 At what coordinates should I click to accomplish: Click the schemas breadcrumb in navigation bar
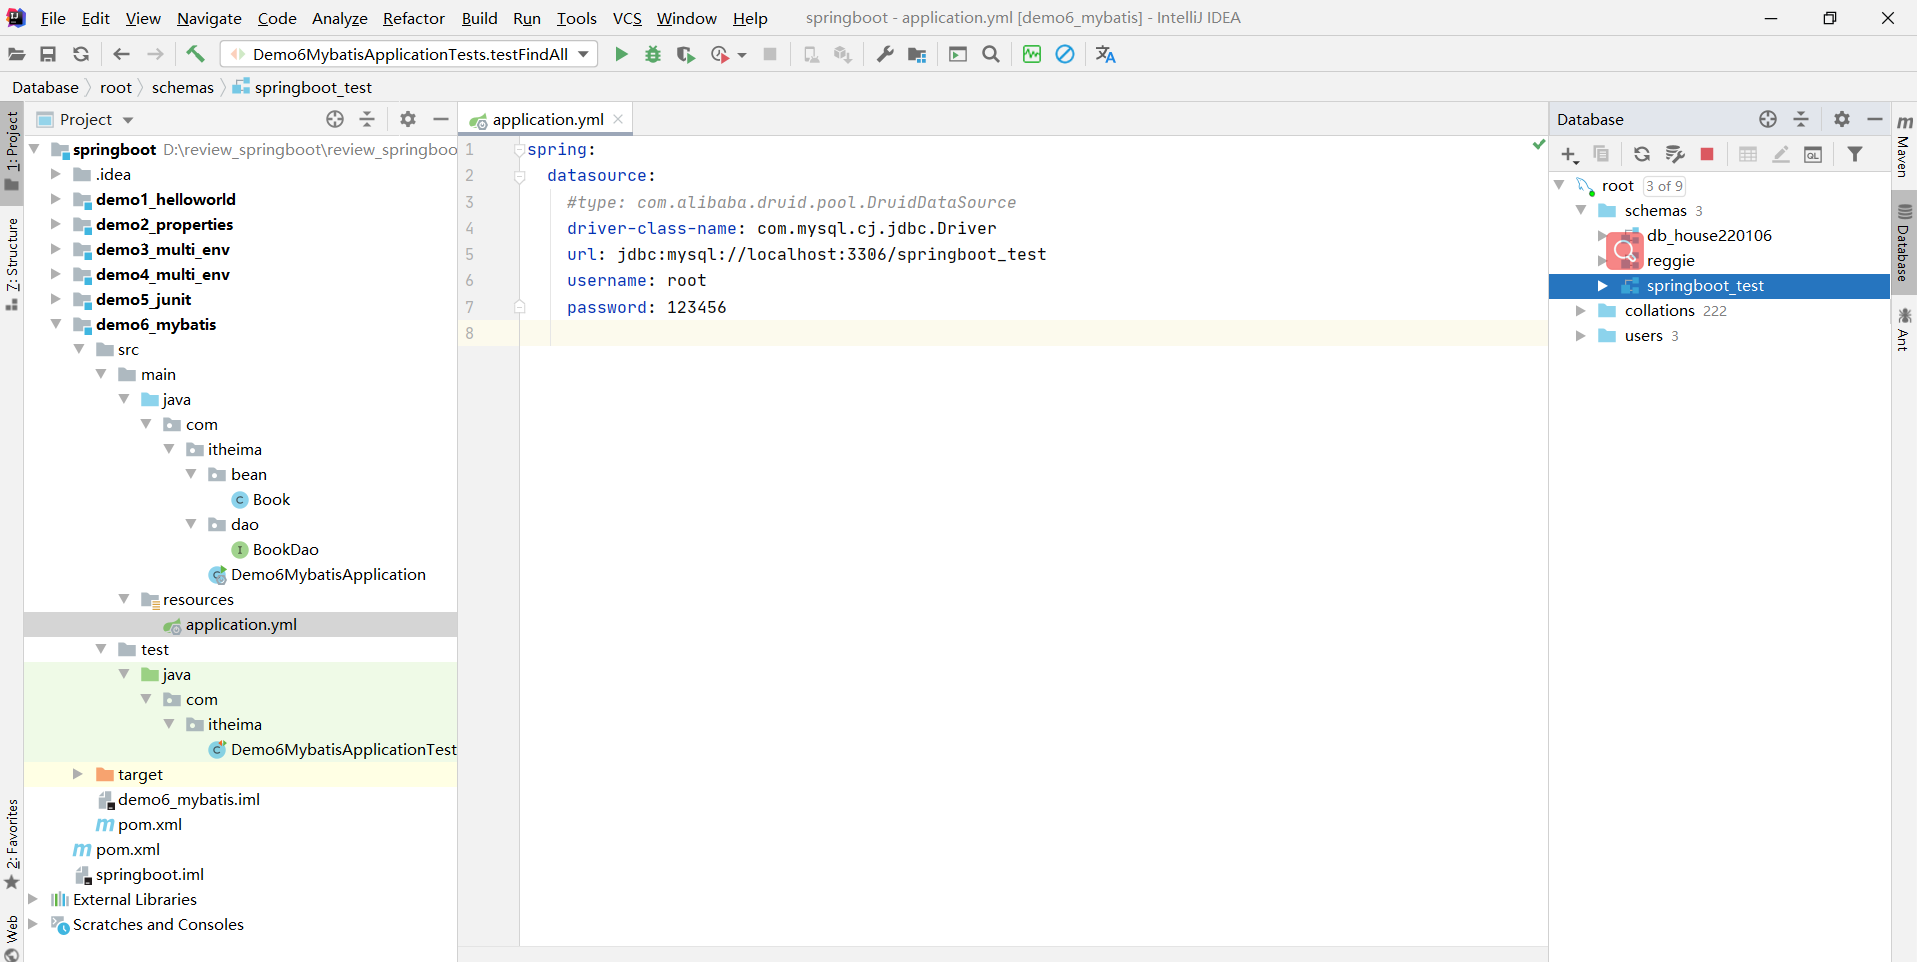(182, 88)
